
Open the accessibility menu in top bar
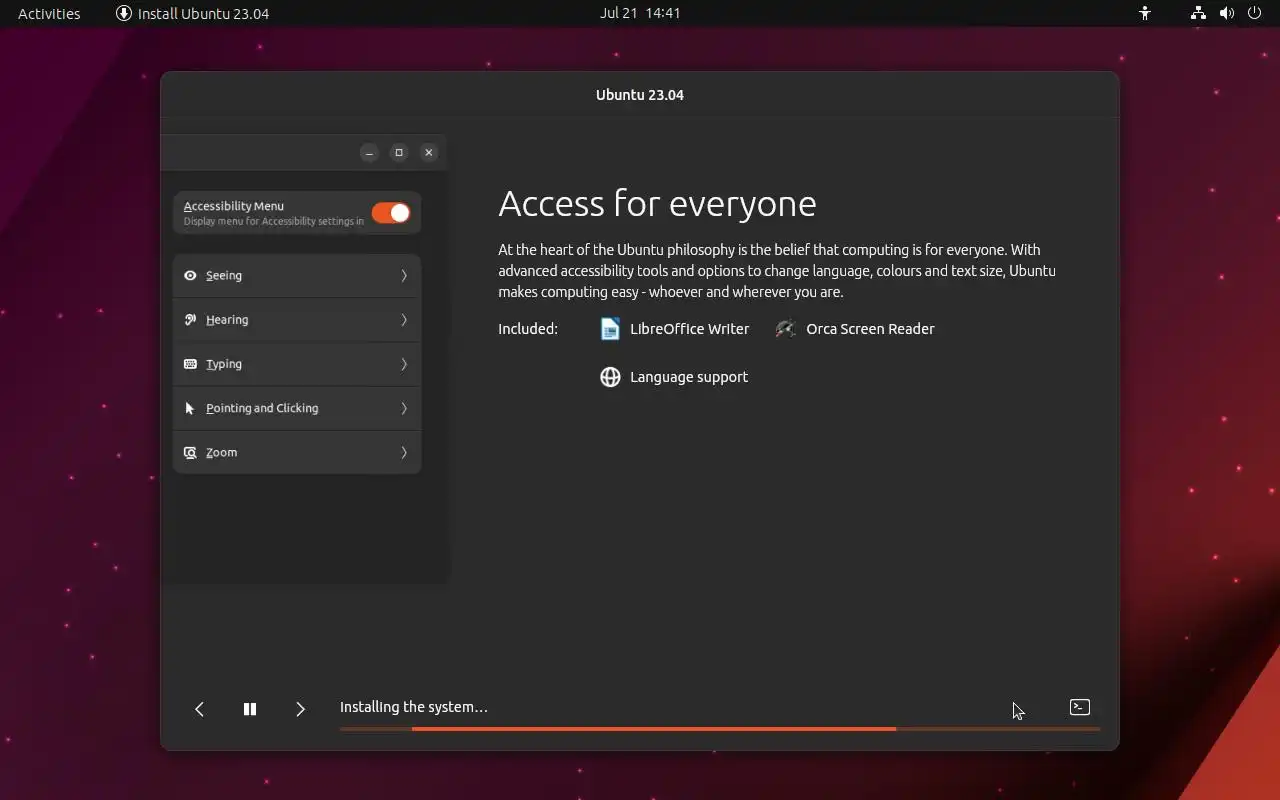1145,13
